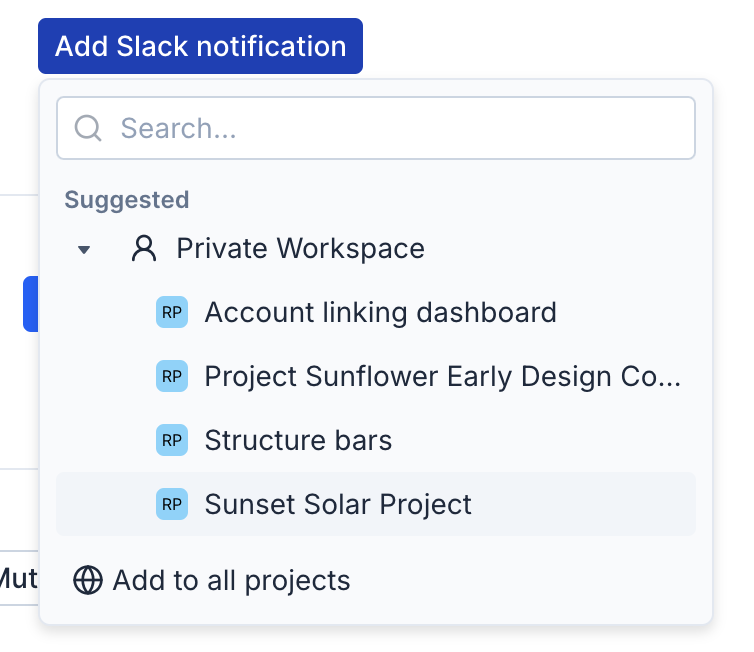Image resolution: width=754 pixels, height=652 pixels.
Task: Click the globe icon for all projects
Action: tap(88, 581)
